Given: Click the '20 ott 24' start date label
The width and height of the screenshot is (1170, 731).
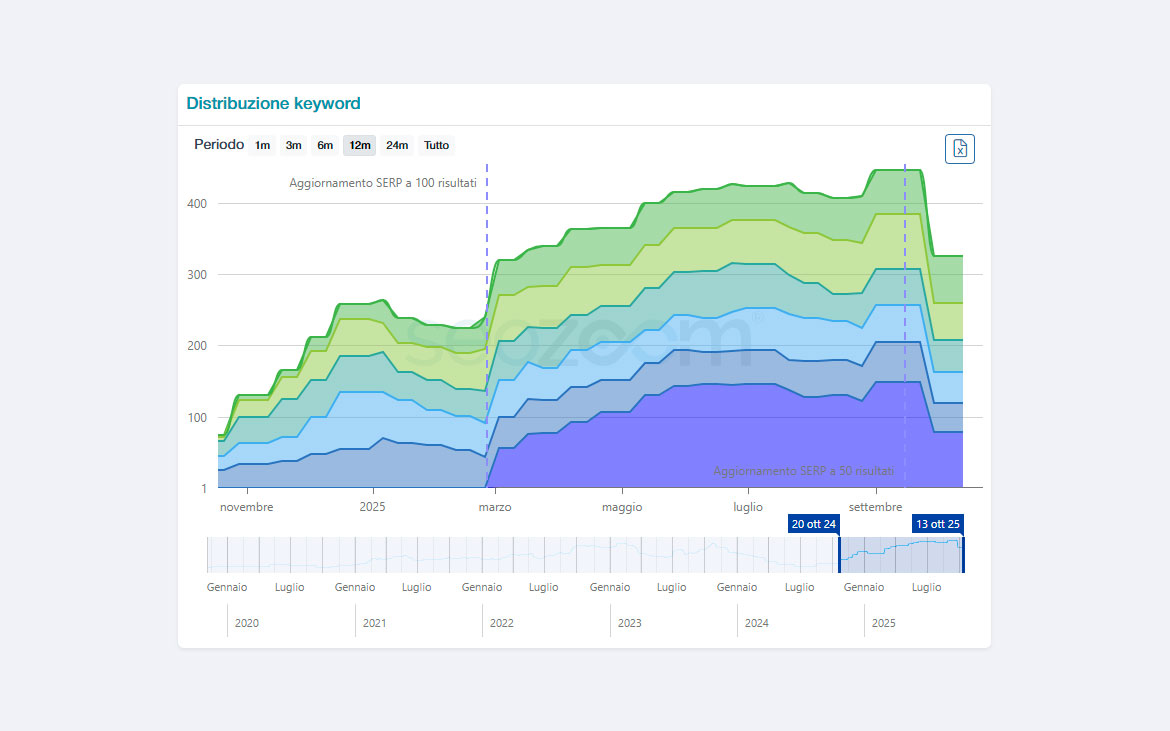Looking at the screenshot, I should tap(813, 524).
